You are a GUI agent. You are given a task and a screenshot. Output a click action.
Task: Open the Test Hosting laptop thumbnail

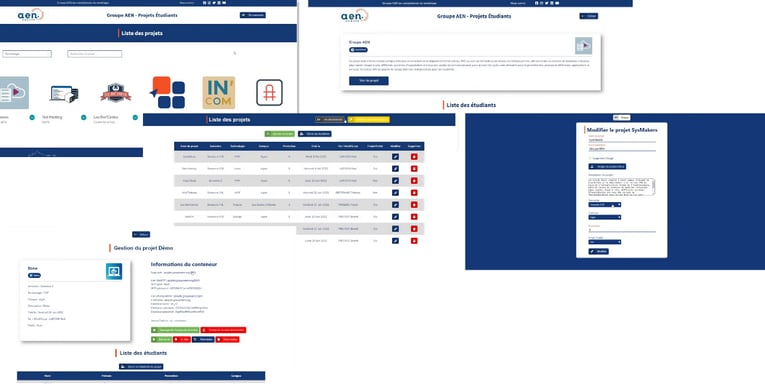point(64,94)
